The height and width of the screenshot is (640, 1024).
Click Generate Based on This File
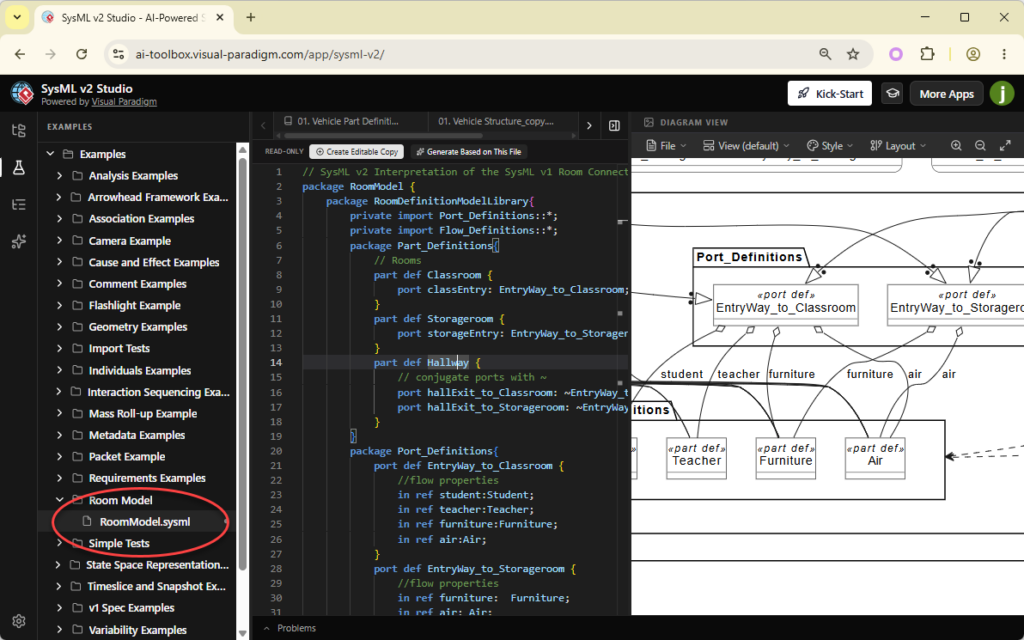468,152
